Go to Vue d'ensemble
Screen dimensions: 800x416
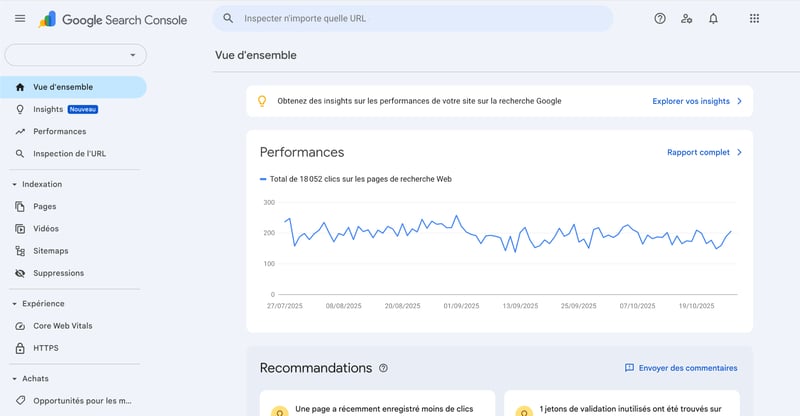pos(73,87)
